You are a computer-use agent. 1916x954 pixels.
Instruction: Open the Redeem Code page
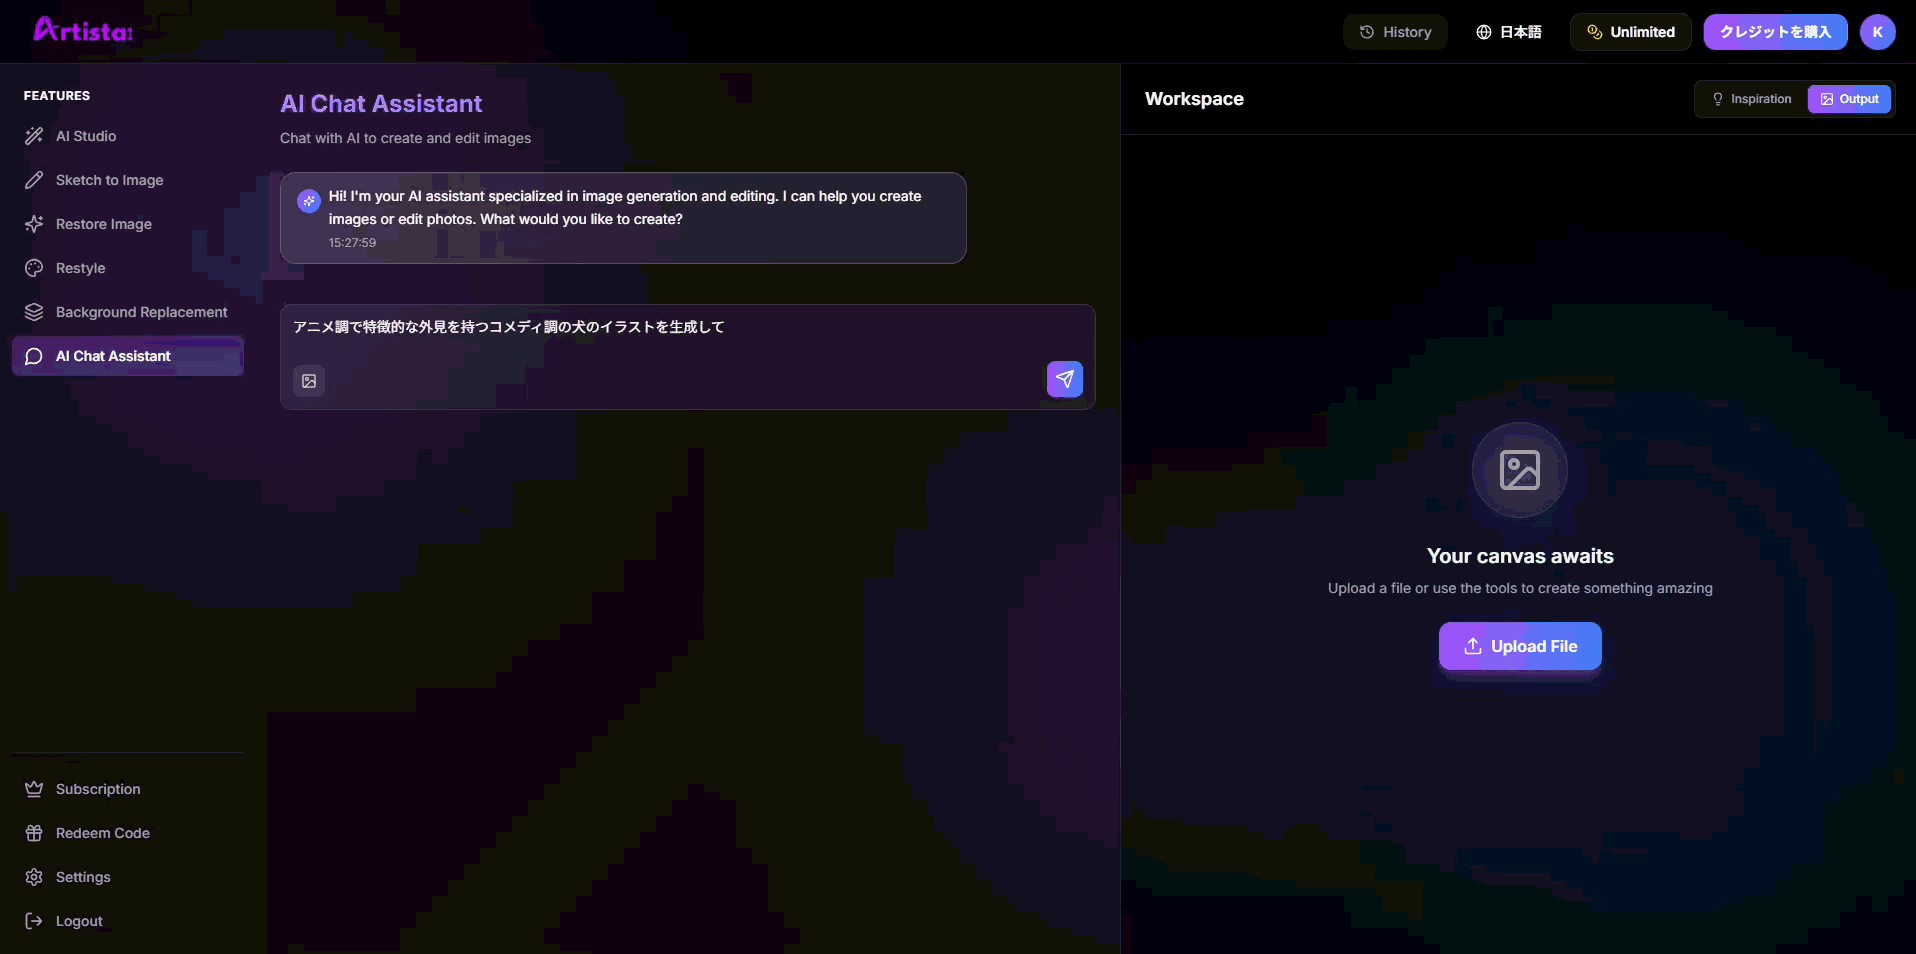(x=102, y=833)
